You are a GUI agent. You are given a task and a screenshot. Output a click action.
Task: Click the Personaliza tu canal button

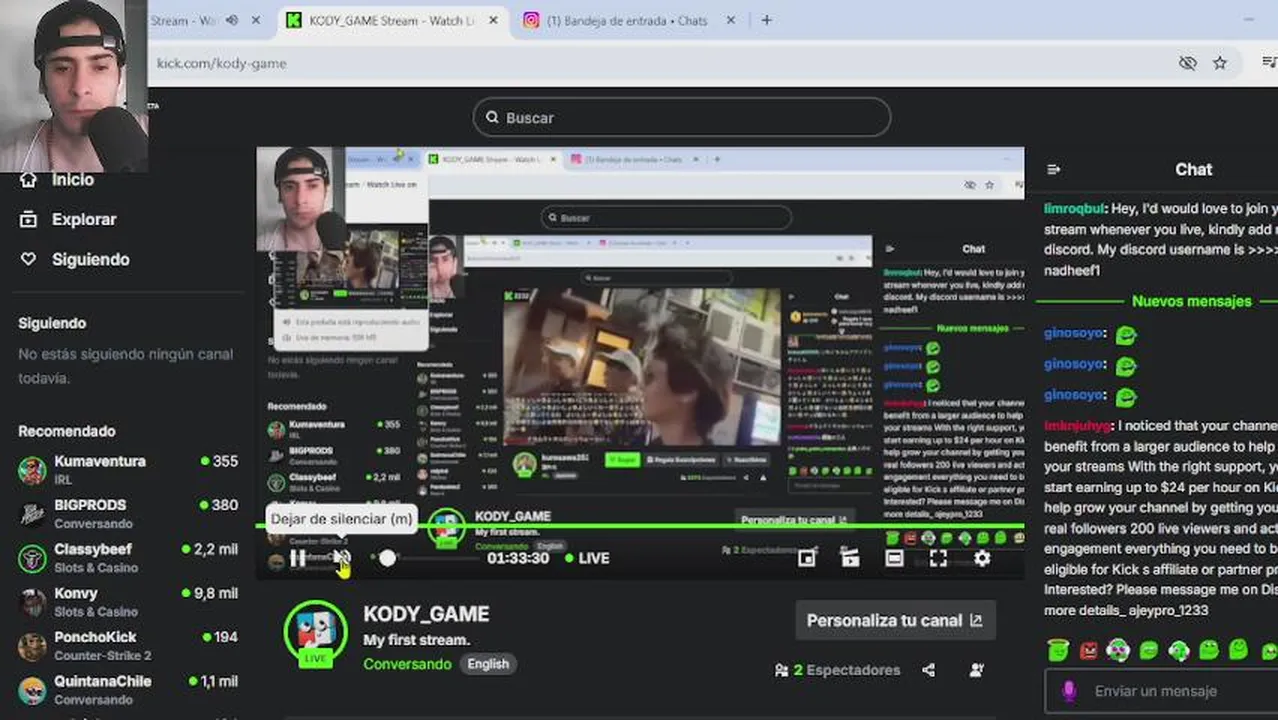pyautogui.click(x=895, y=620)
